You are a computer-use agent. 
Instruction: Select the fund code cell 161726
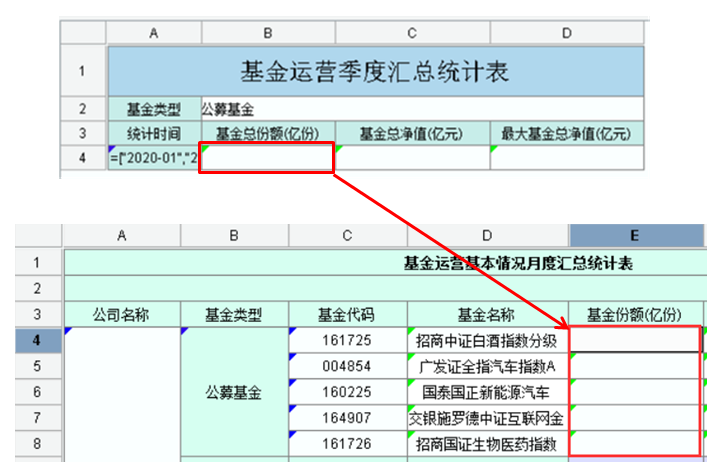coord(347,442)
